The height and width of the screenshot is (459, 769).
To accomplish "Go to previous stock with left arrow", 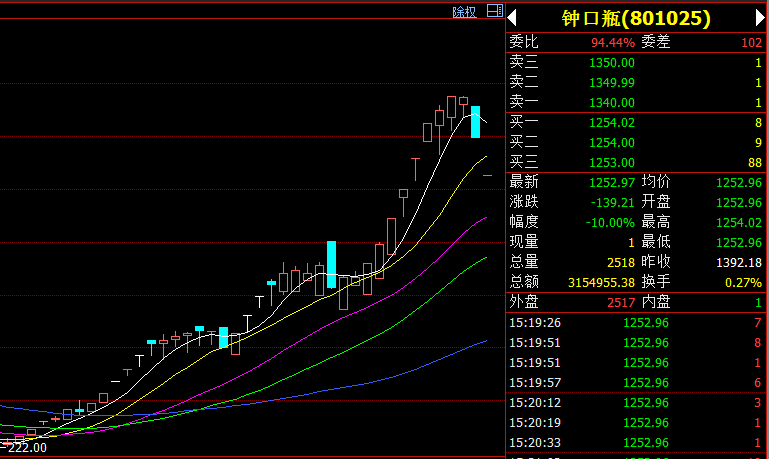I will tap(512, 18).
